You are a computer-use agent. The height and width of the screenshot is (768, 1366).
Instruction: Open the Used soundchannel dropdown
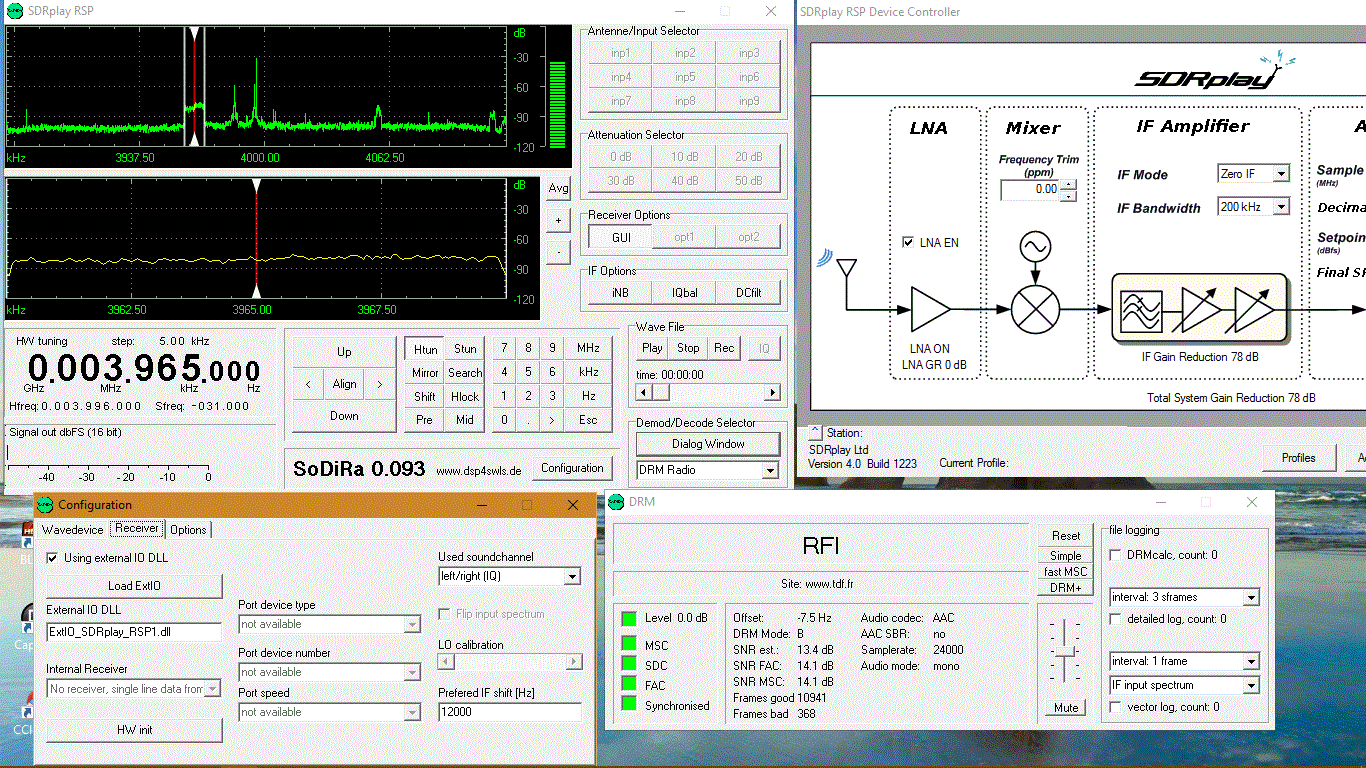pyautogui.click(x=571, y=576)
